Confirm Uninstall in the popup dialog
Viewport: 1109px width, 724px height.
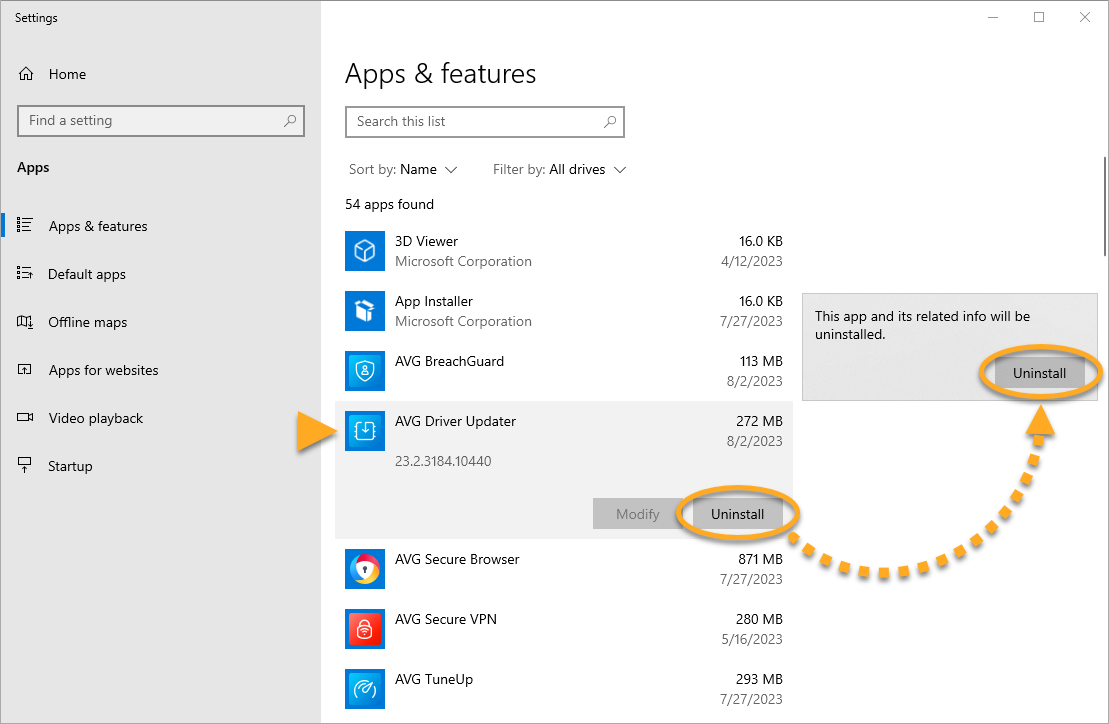click(1039, 373)
